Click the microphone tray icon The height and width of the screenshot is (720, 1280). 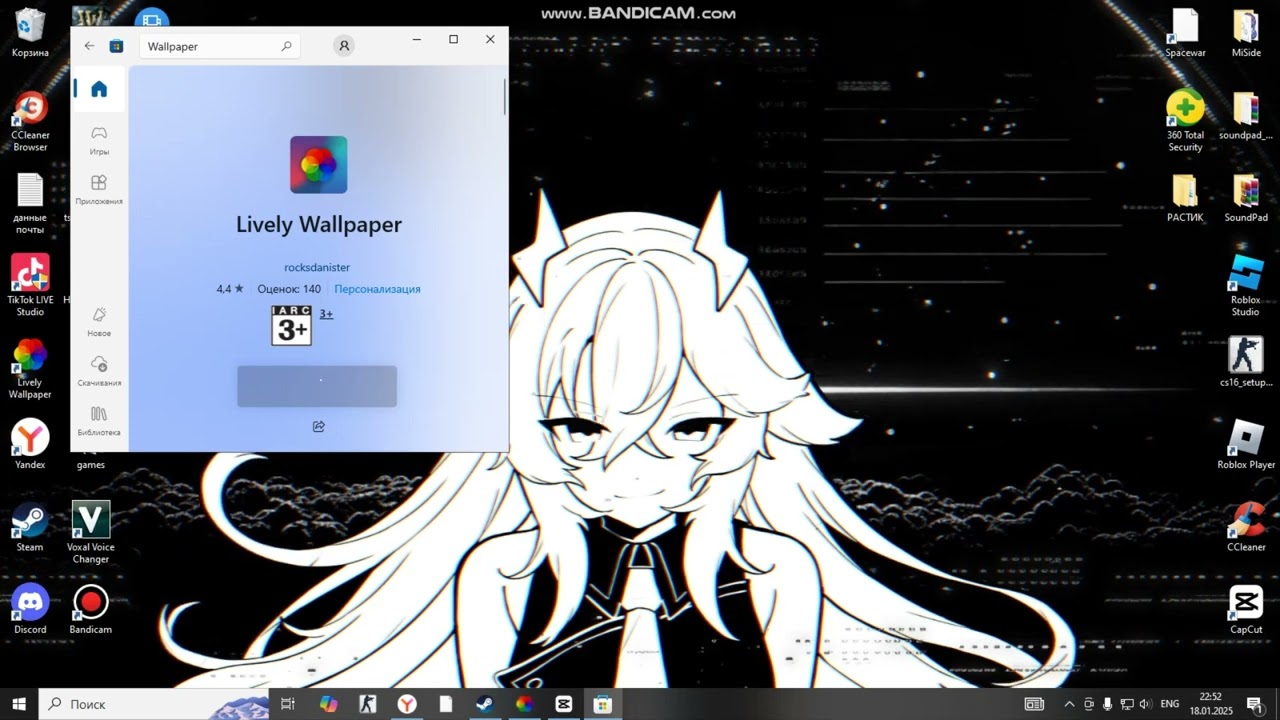(1107, 704)
